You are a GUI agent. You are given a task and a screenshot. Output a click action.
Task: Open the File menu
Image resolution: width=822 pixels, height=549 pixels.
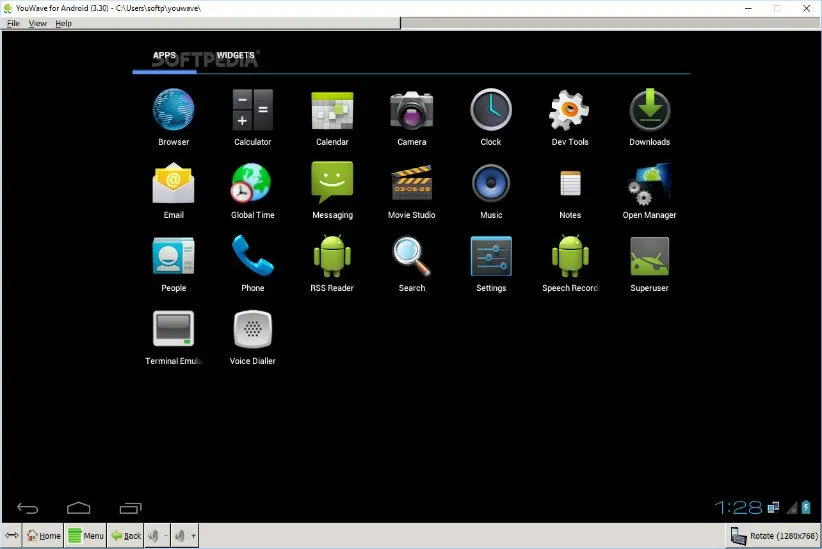coord(13,23)
